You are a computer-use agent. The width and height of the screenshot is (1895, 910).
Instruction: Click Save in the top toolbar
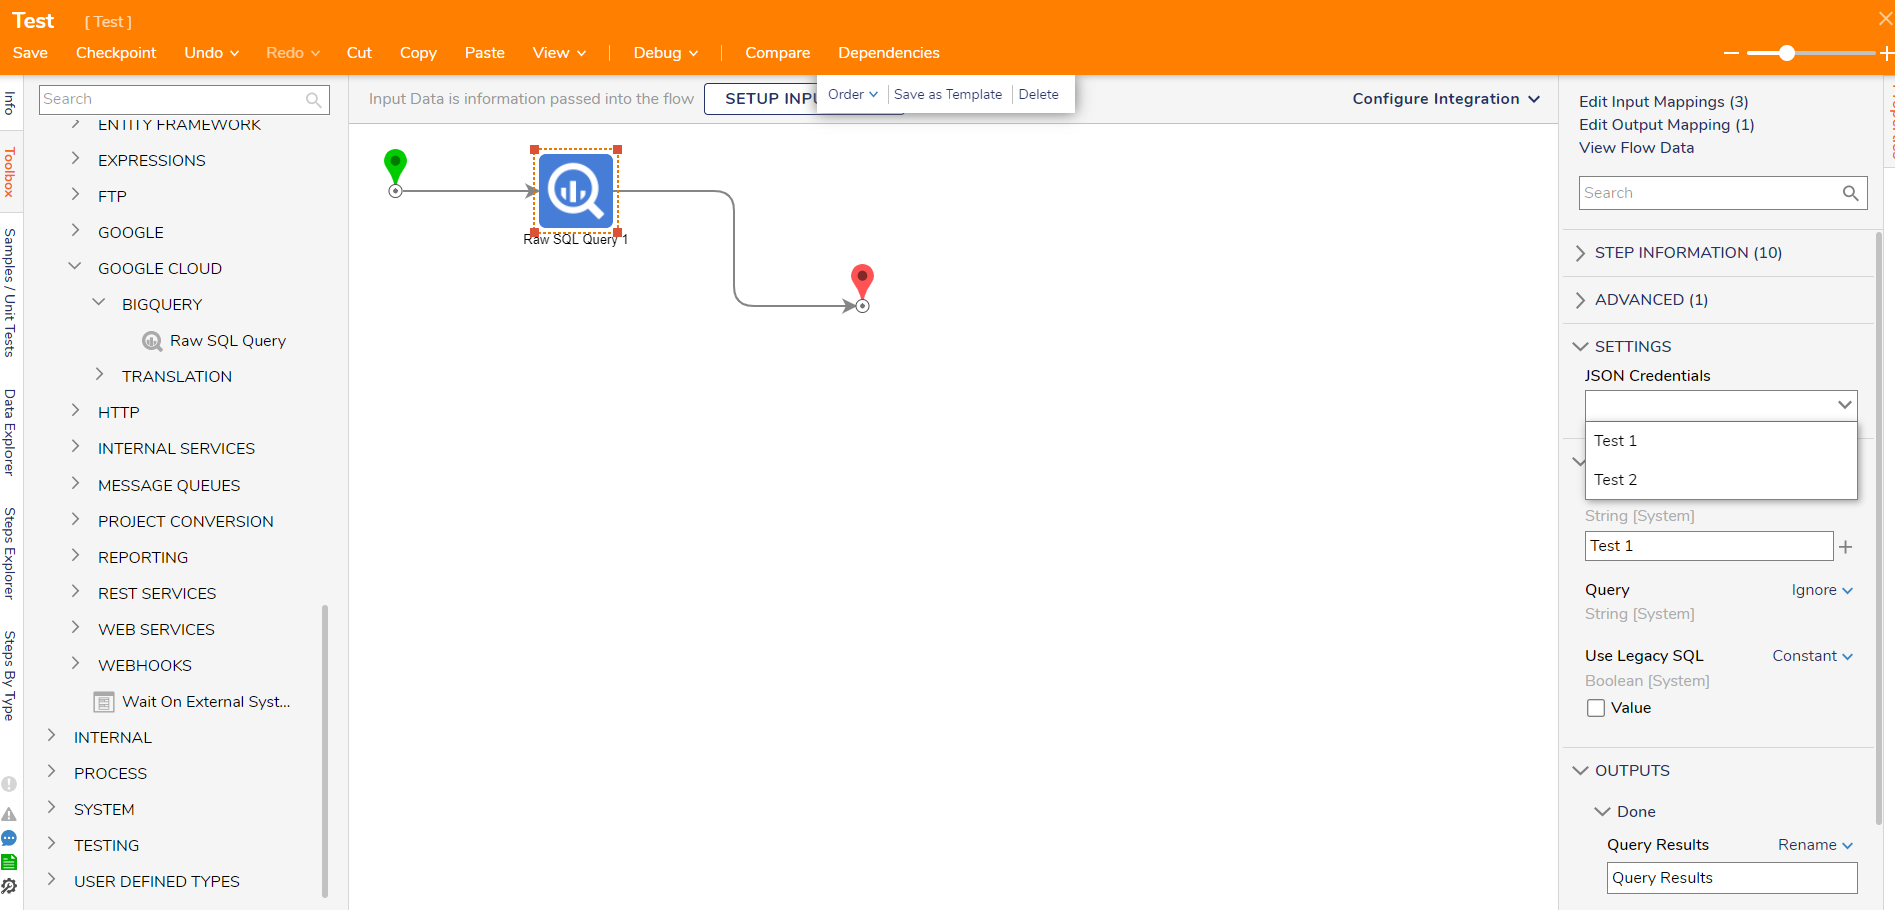coord(30,53)
